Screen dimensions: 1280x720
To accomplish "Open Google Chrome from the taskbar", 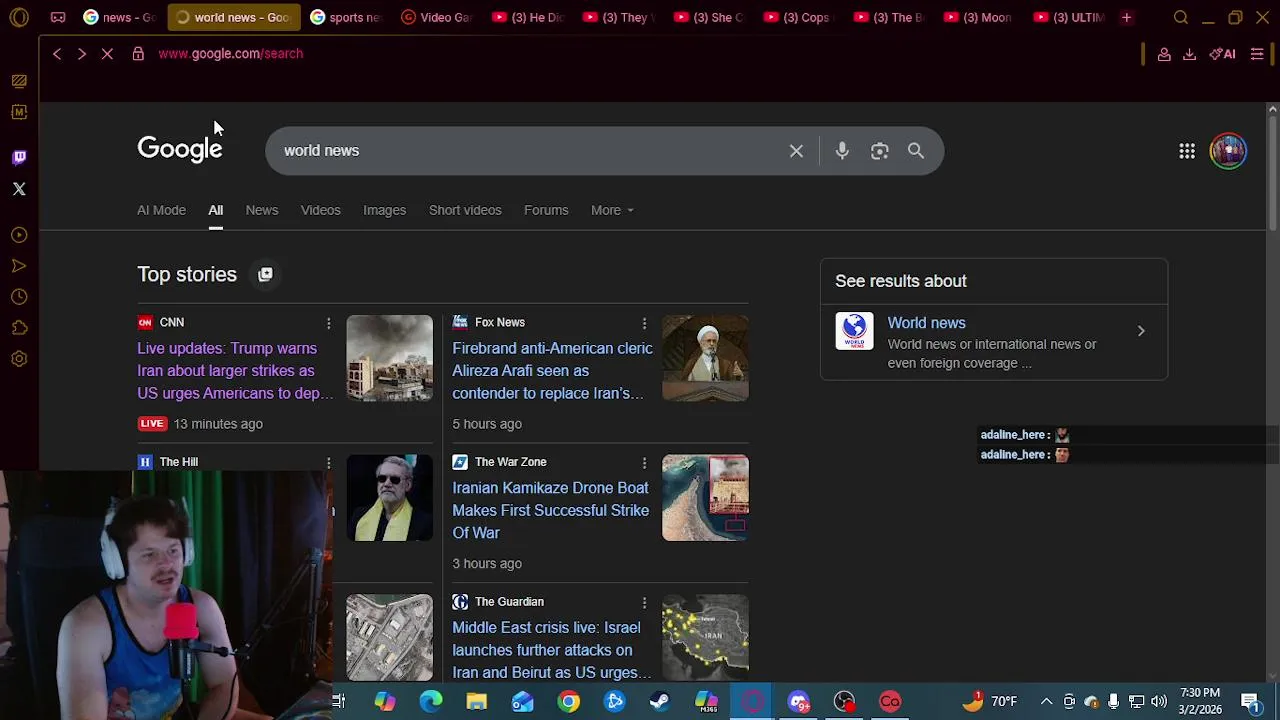I will 568,702.
